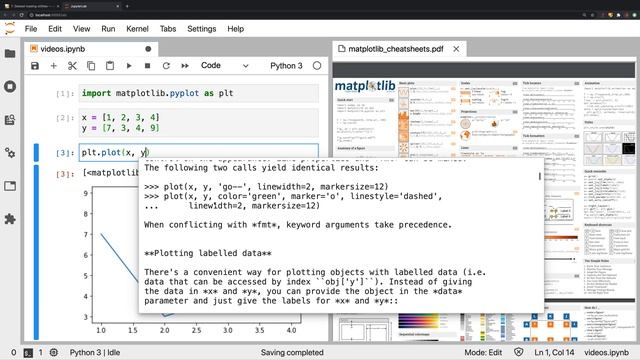Image resolution: width=640 pixels, height=360 pixels.
Task: Click the blue collapser bar beside cell 3 input
Action: 36,153
